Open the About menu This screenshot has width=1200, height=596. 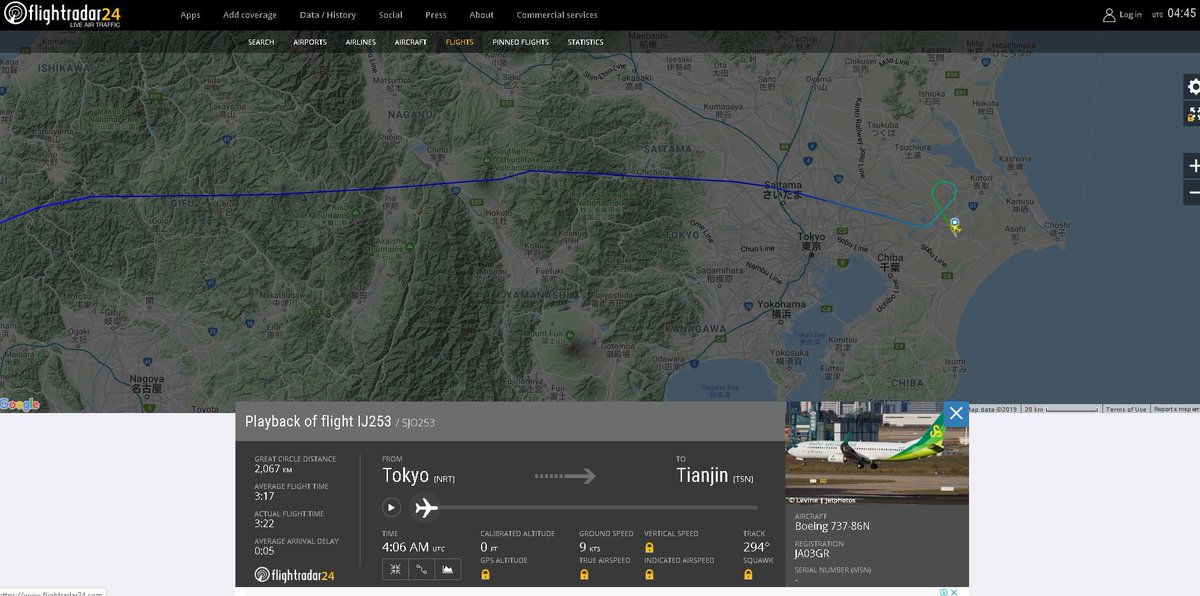(x=482, y=15)
